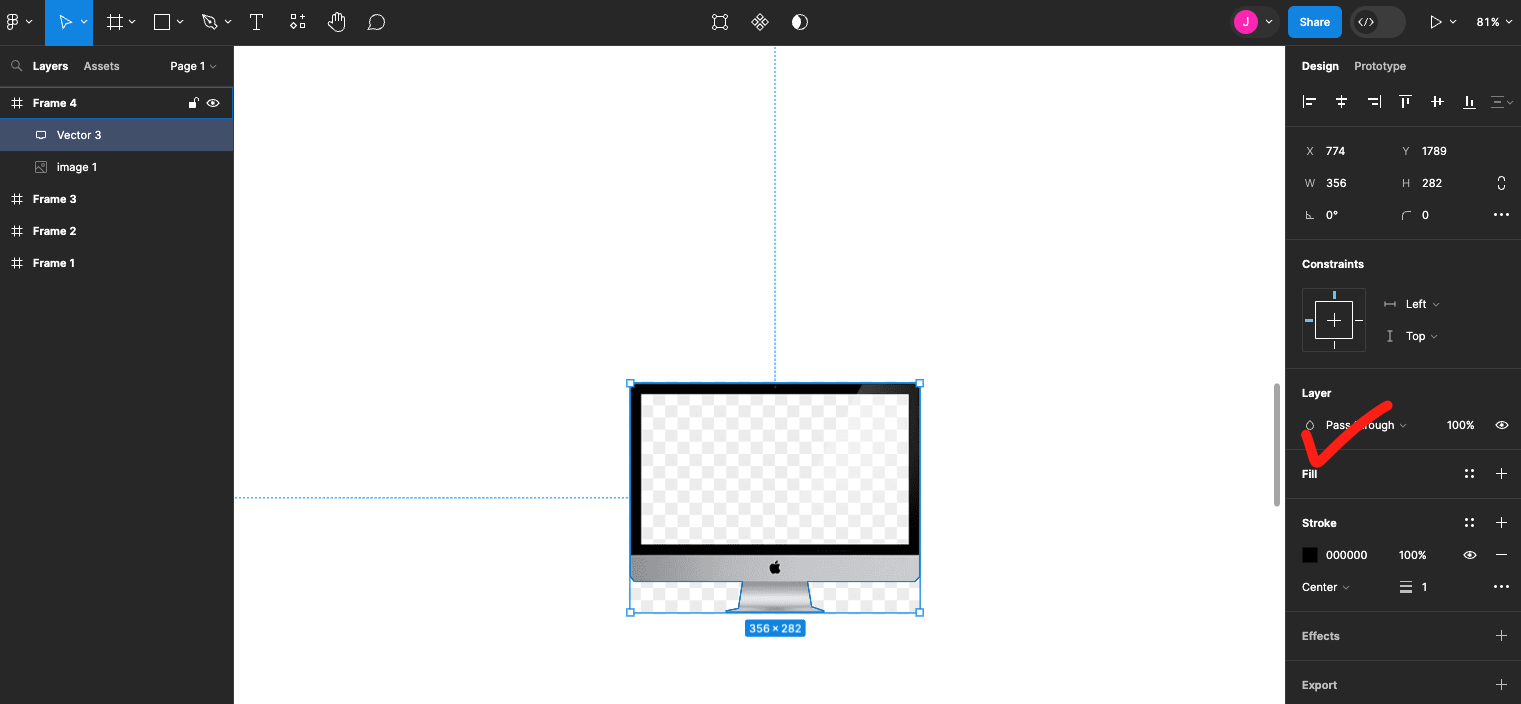Select the Frame 3 layer
The width and height of the screenshot is (1521, 704).
tap(116, 199)
